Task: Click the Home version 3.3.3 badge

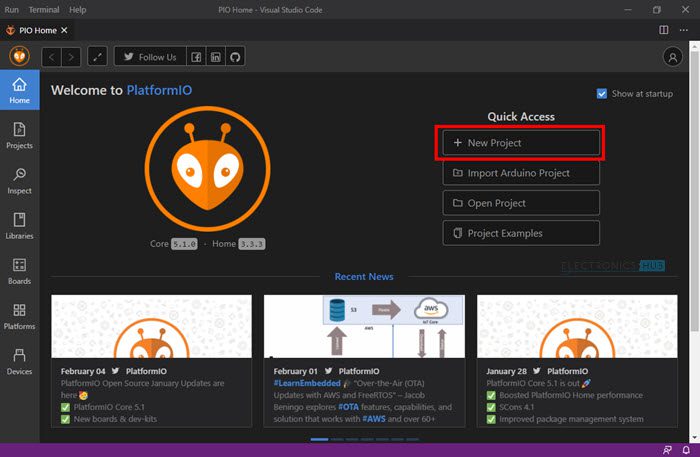Action: [x=252, y=244]
